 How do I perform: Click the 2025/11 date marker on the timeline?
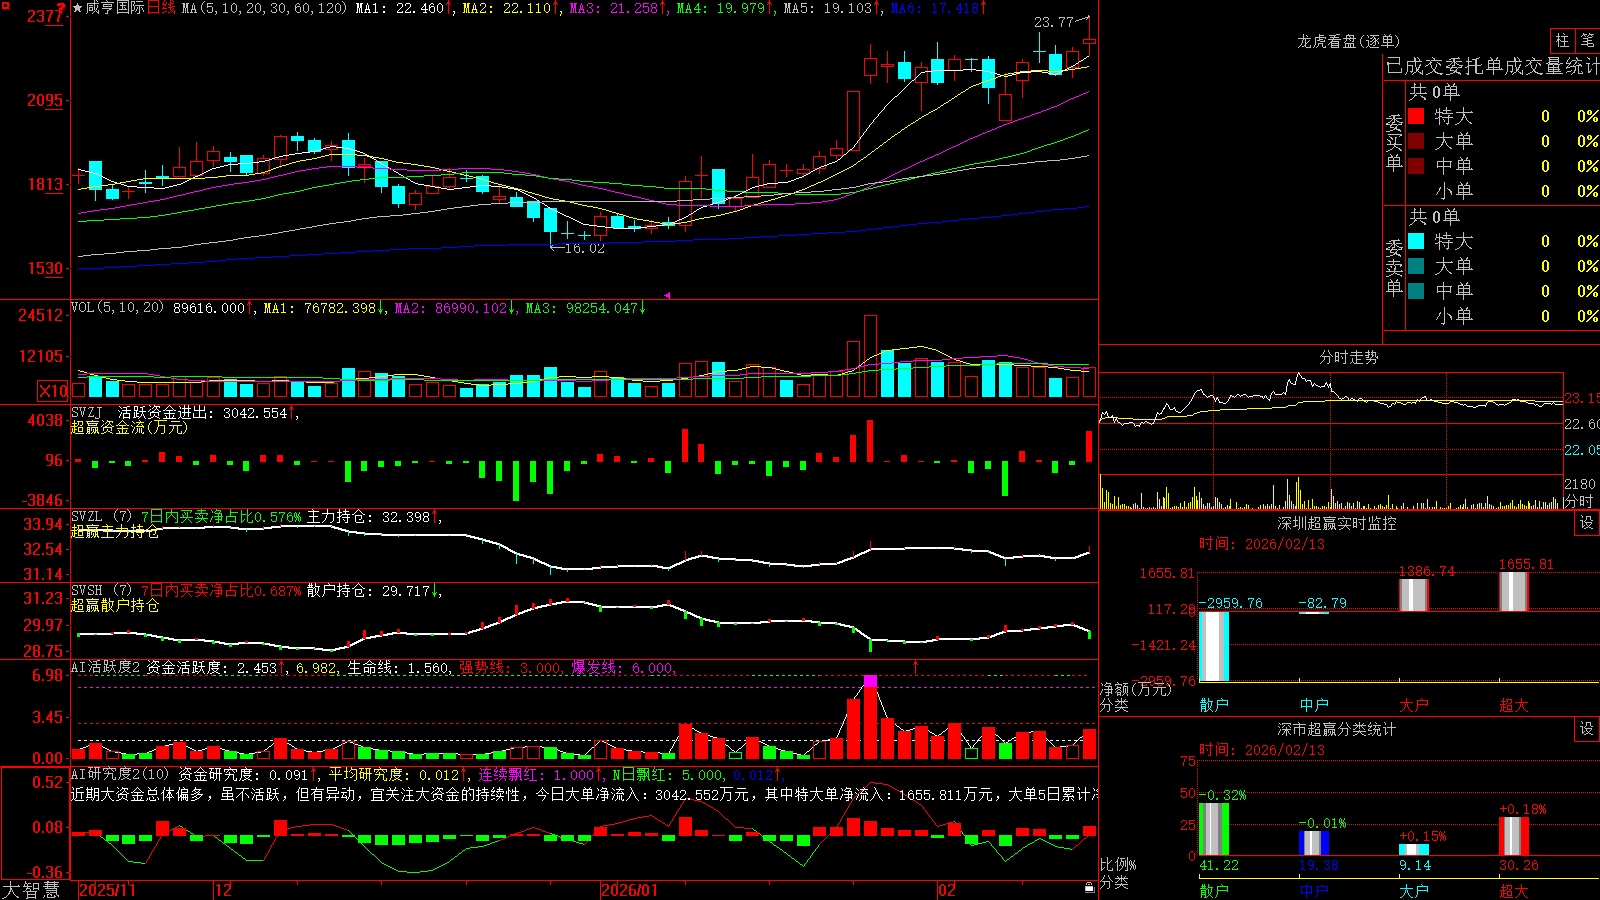(x=107, y=890)
